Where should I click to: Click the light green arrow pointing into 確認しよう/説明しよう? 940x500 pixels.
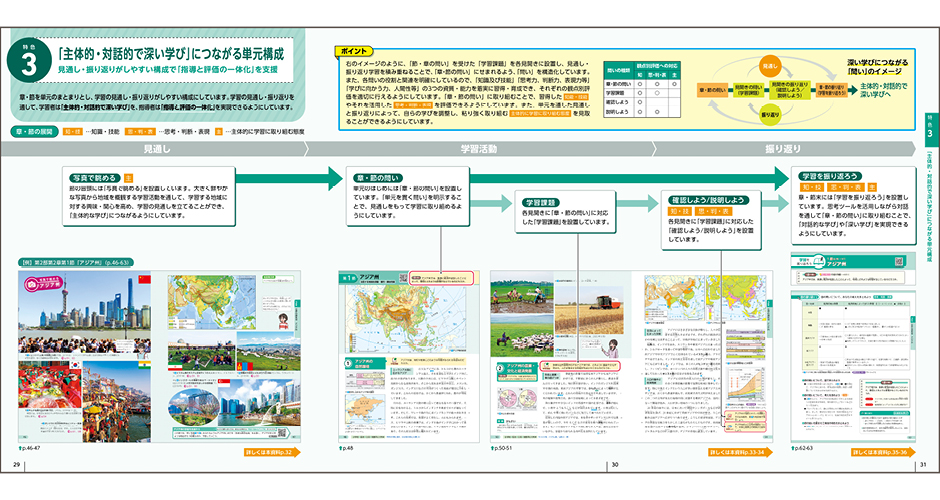coord(638,203)
